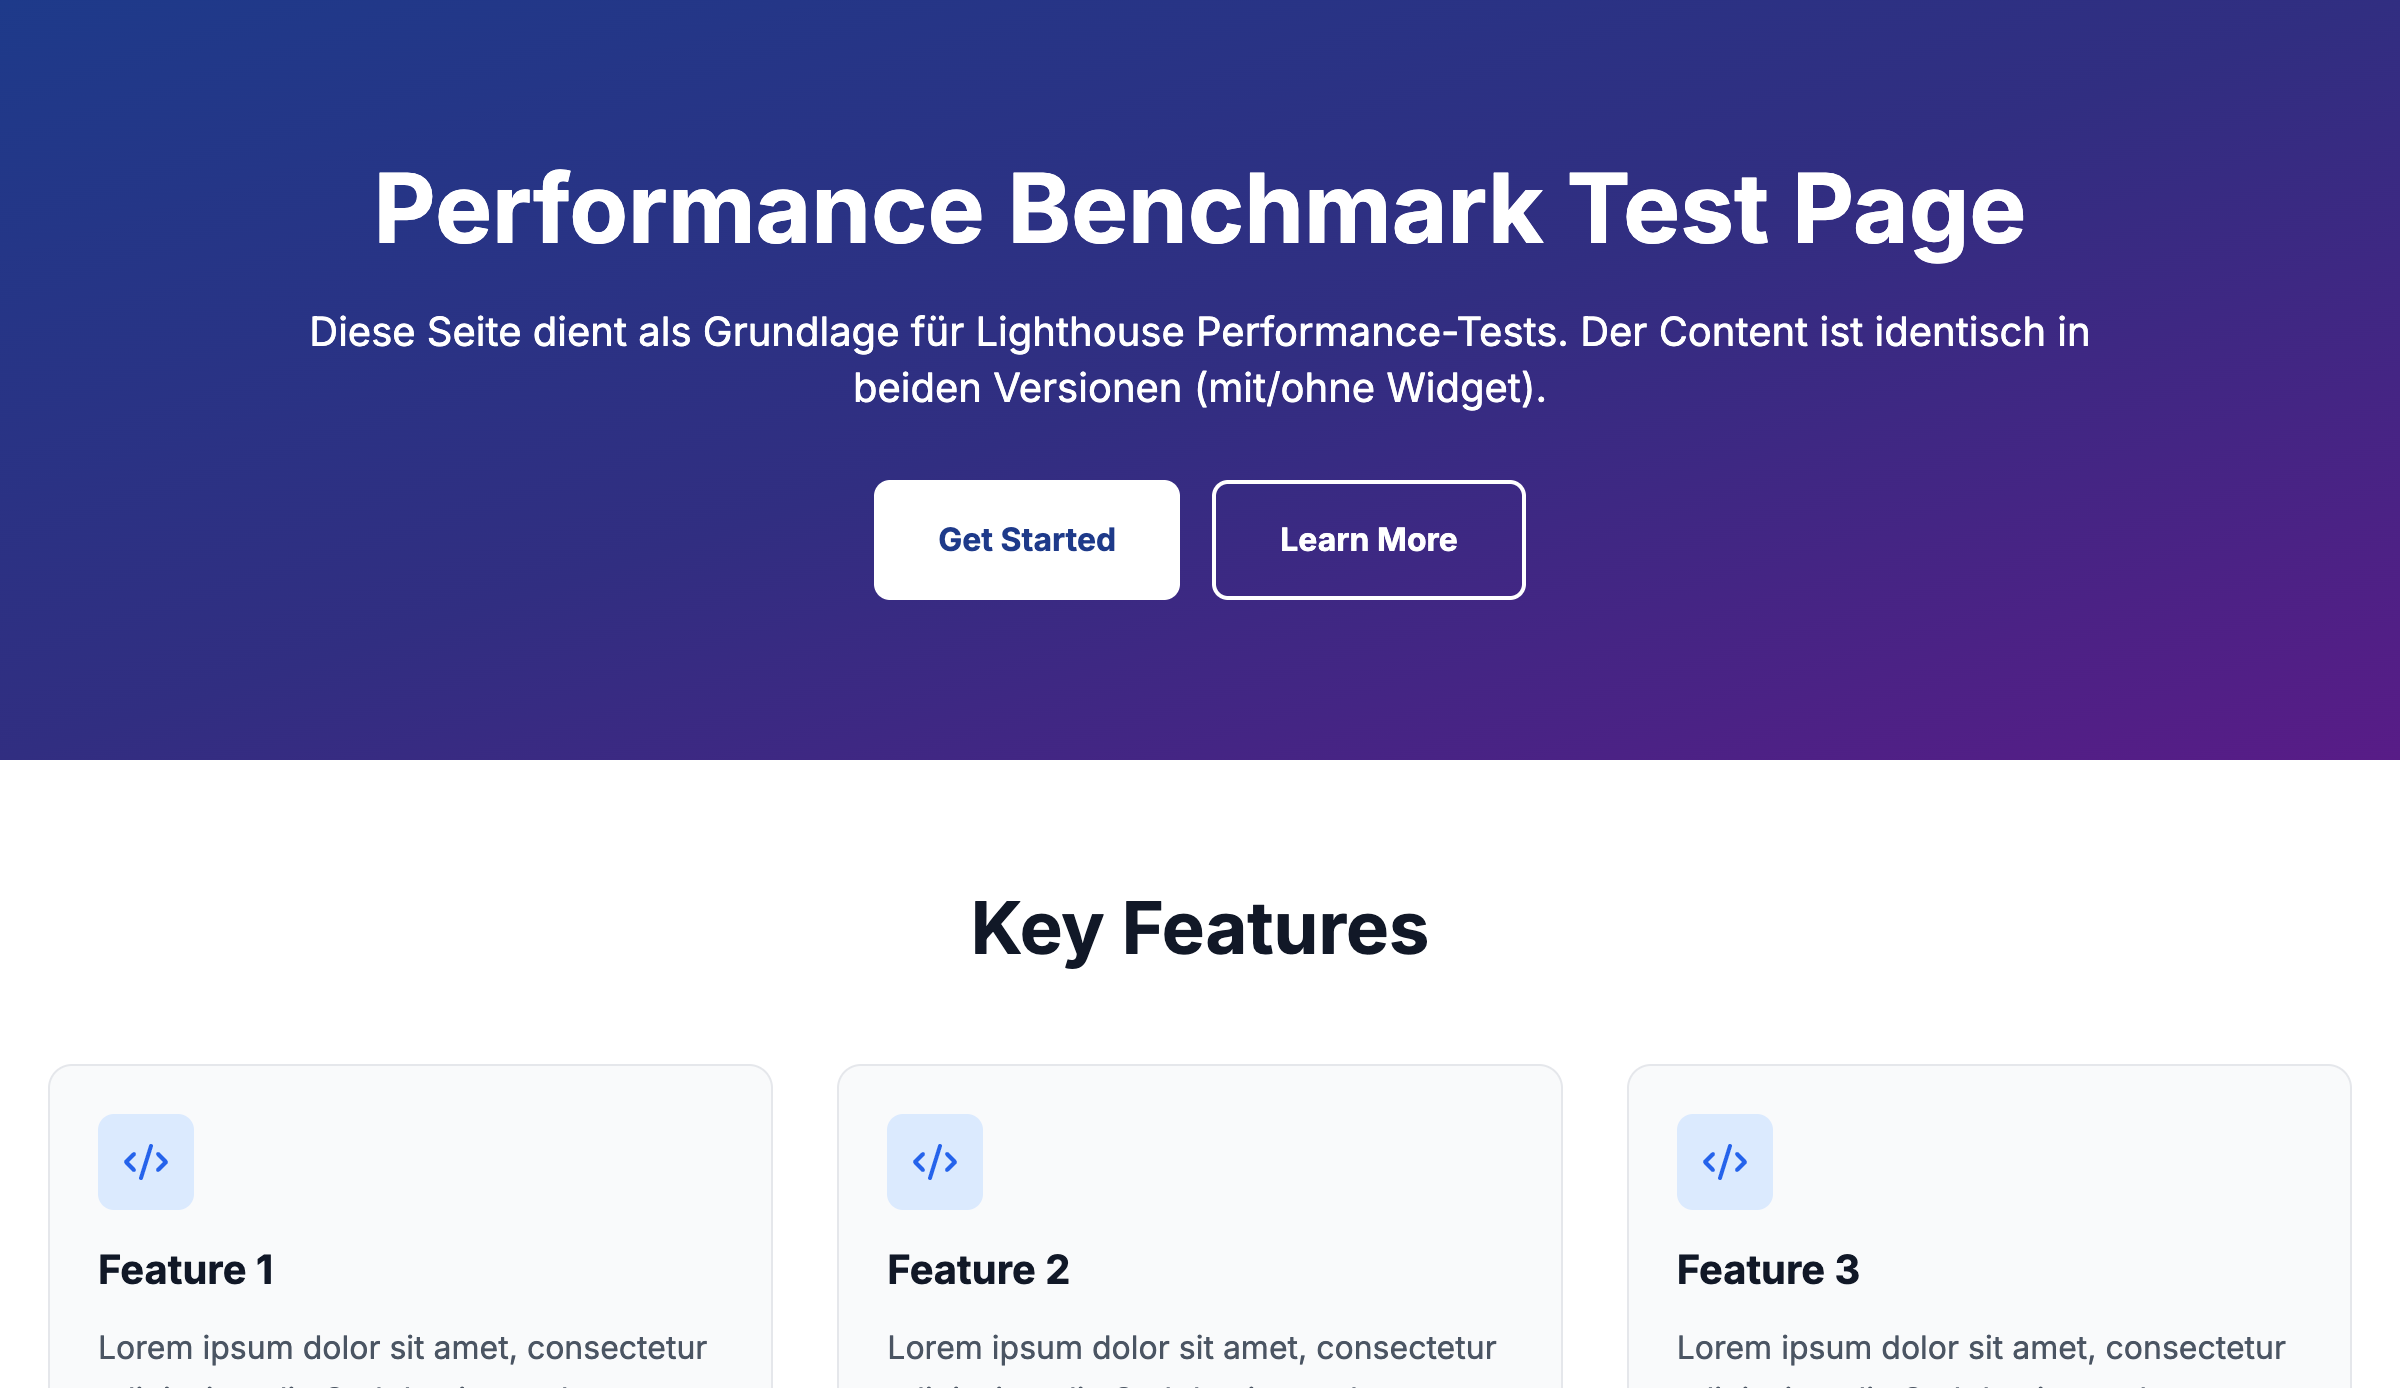This screenshot has width=2400, height=1388.
Task: Click the word Performance in the hero title
Action: point(679,210)
